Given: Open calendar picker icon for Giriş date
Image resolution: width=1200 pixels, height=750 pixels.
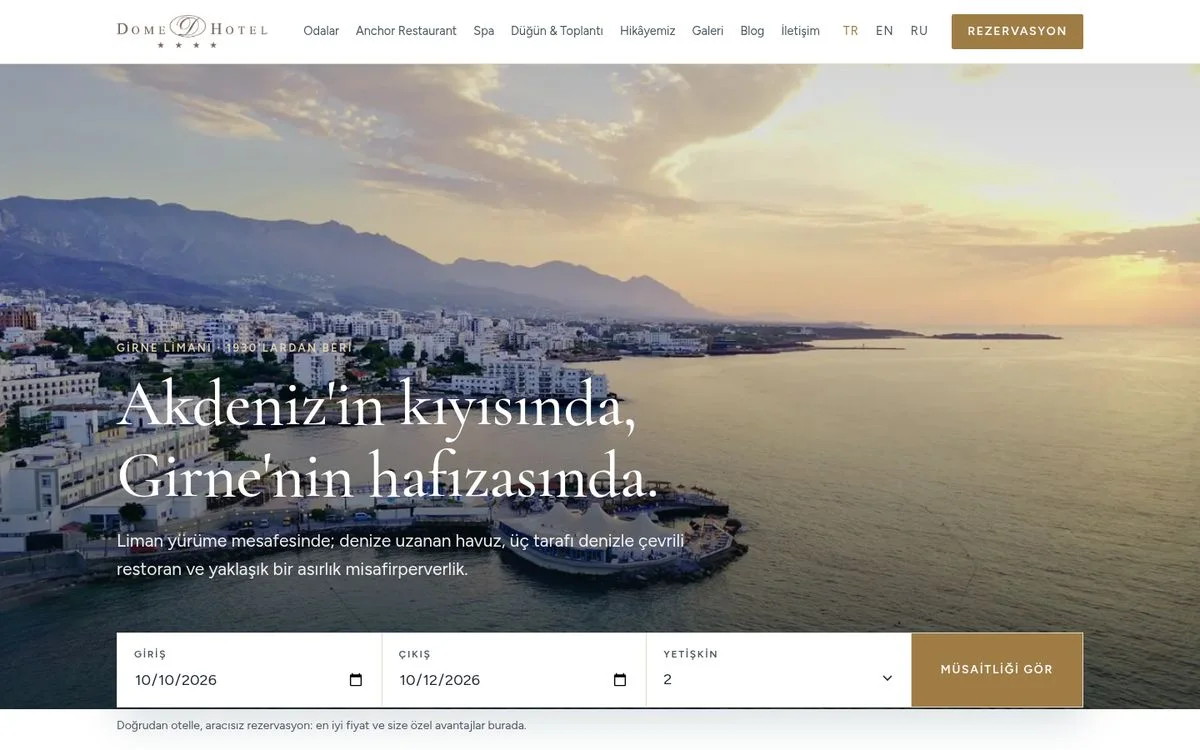Looking at the screenshot, I should coord(356,680).
